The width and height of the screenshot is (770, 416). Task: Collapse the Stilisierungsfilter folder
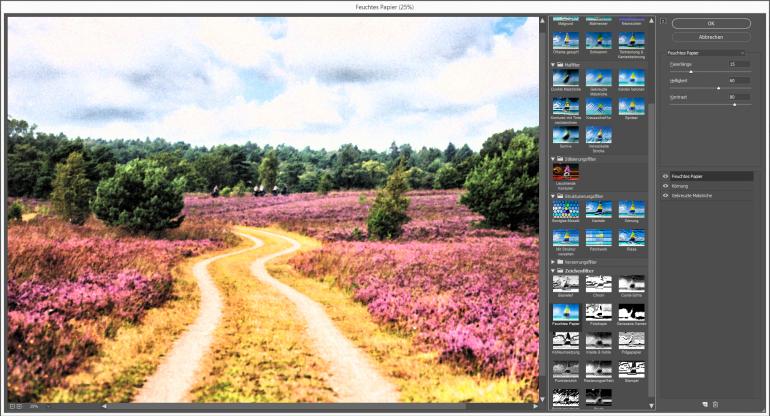pyautogui.click(x=553, y=159)
